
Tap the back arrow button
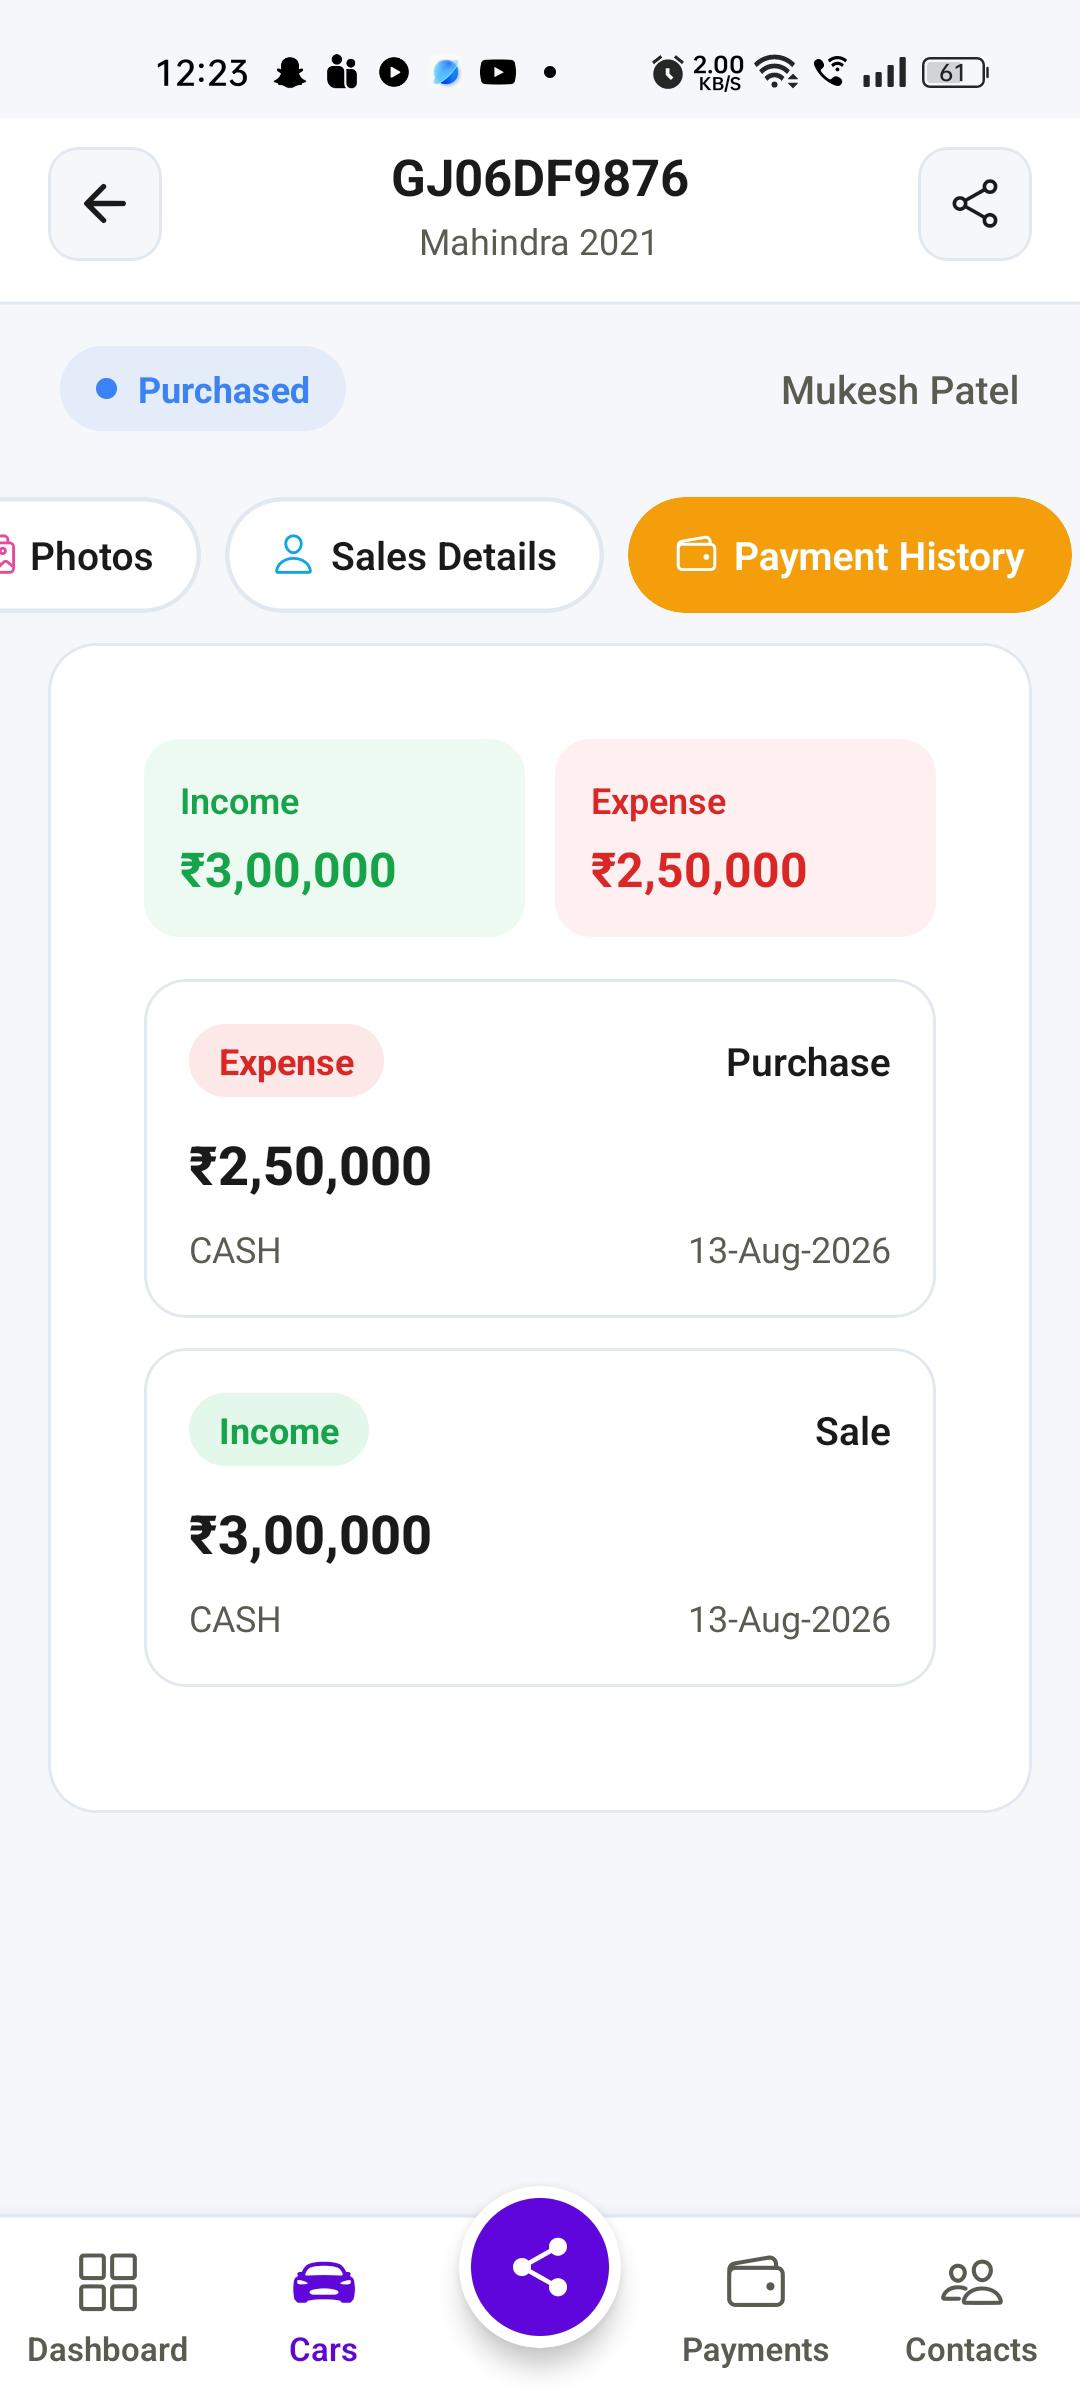105,204
